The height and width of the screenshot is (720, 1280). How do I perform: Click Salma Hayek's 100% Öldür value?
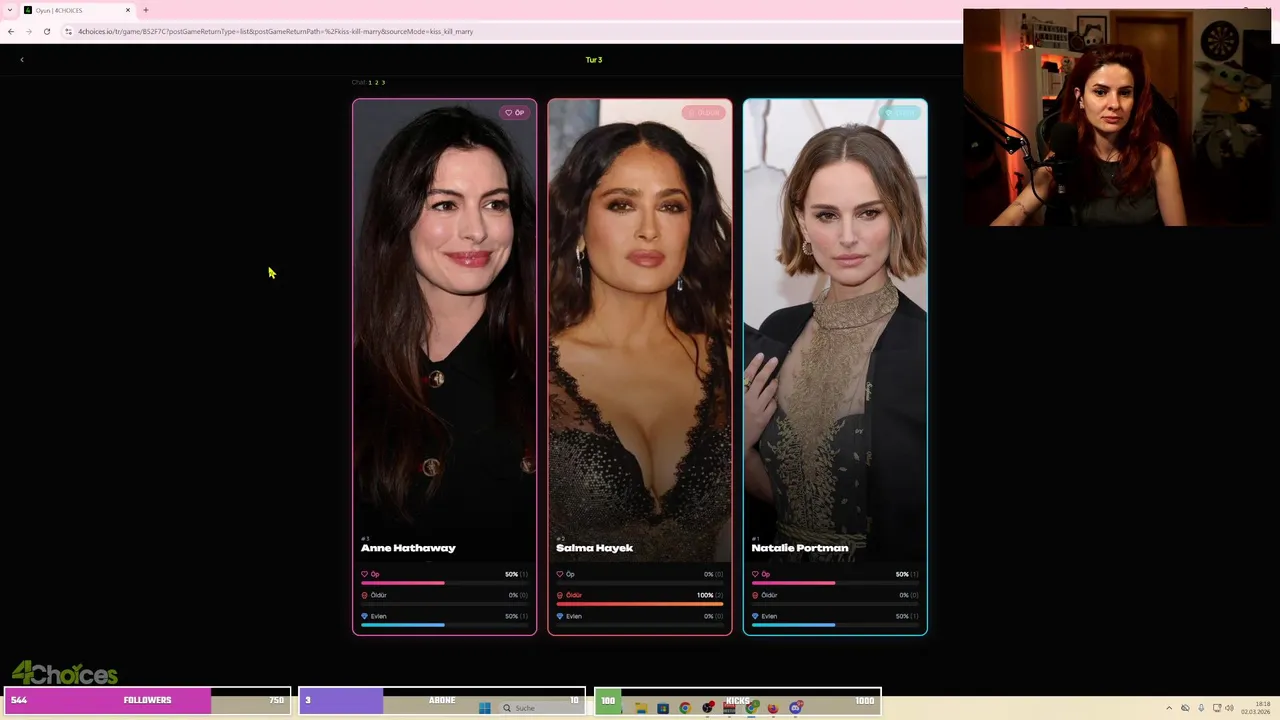705,595
